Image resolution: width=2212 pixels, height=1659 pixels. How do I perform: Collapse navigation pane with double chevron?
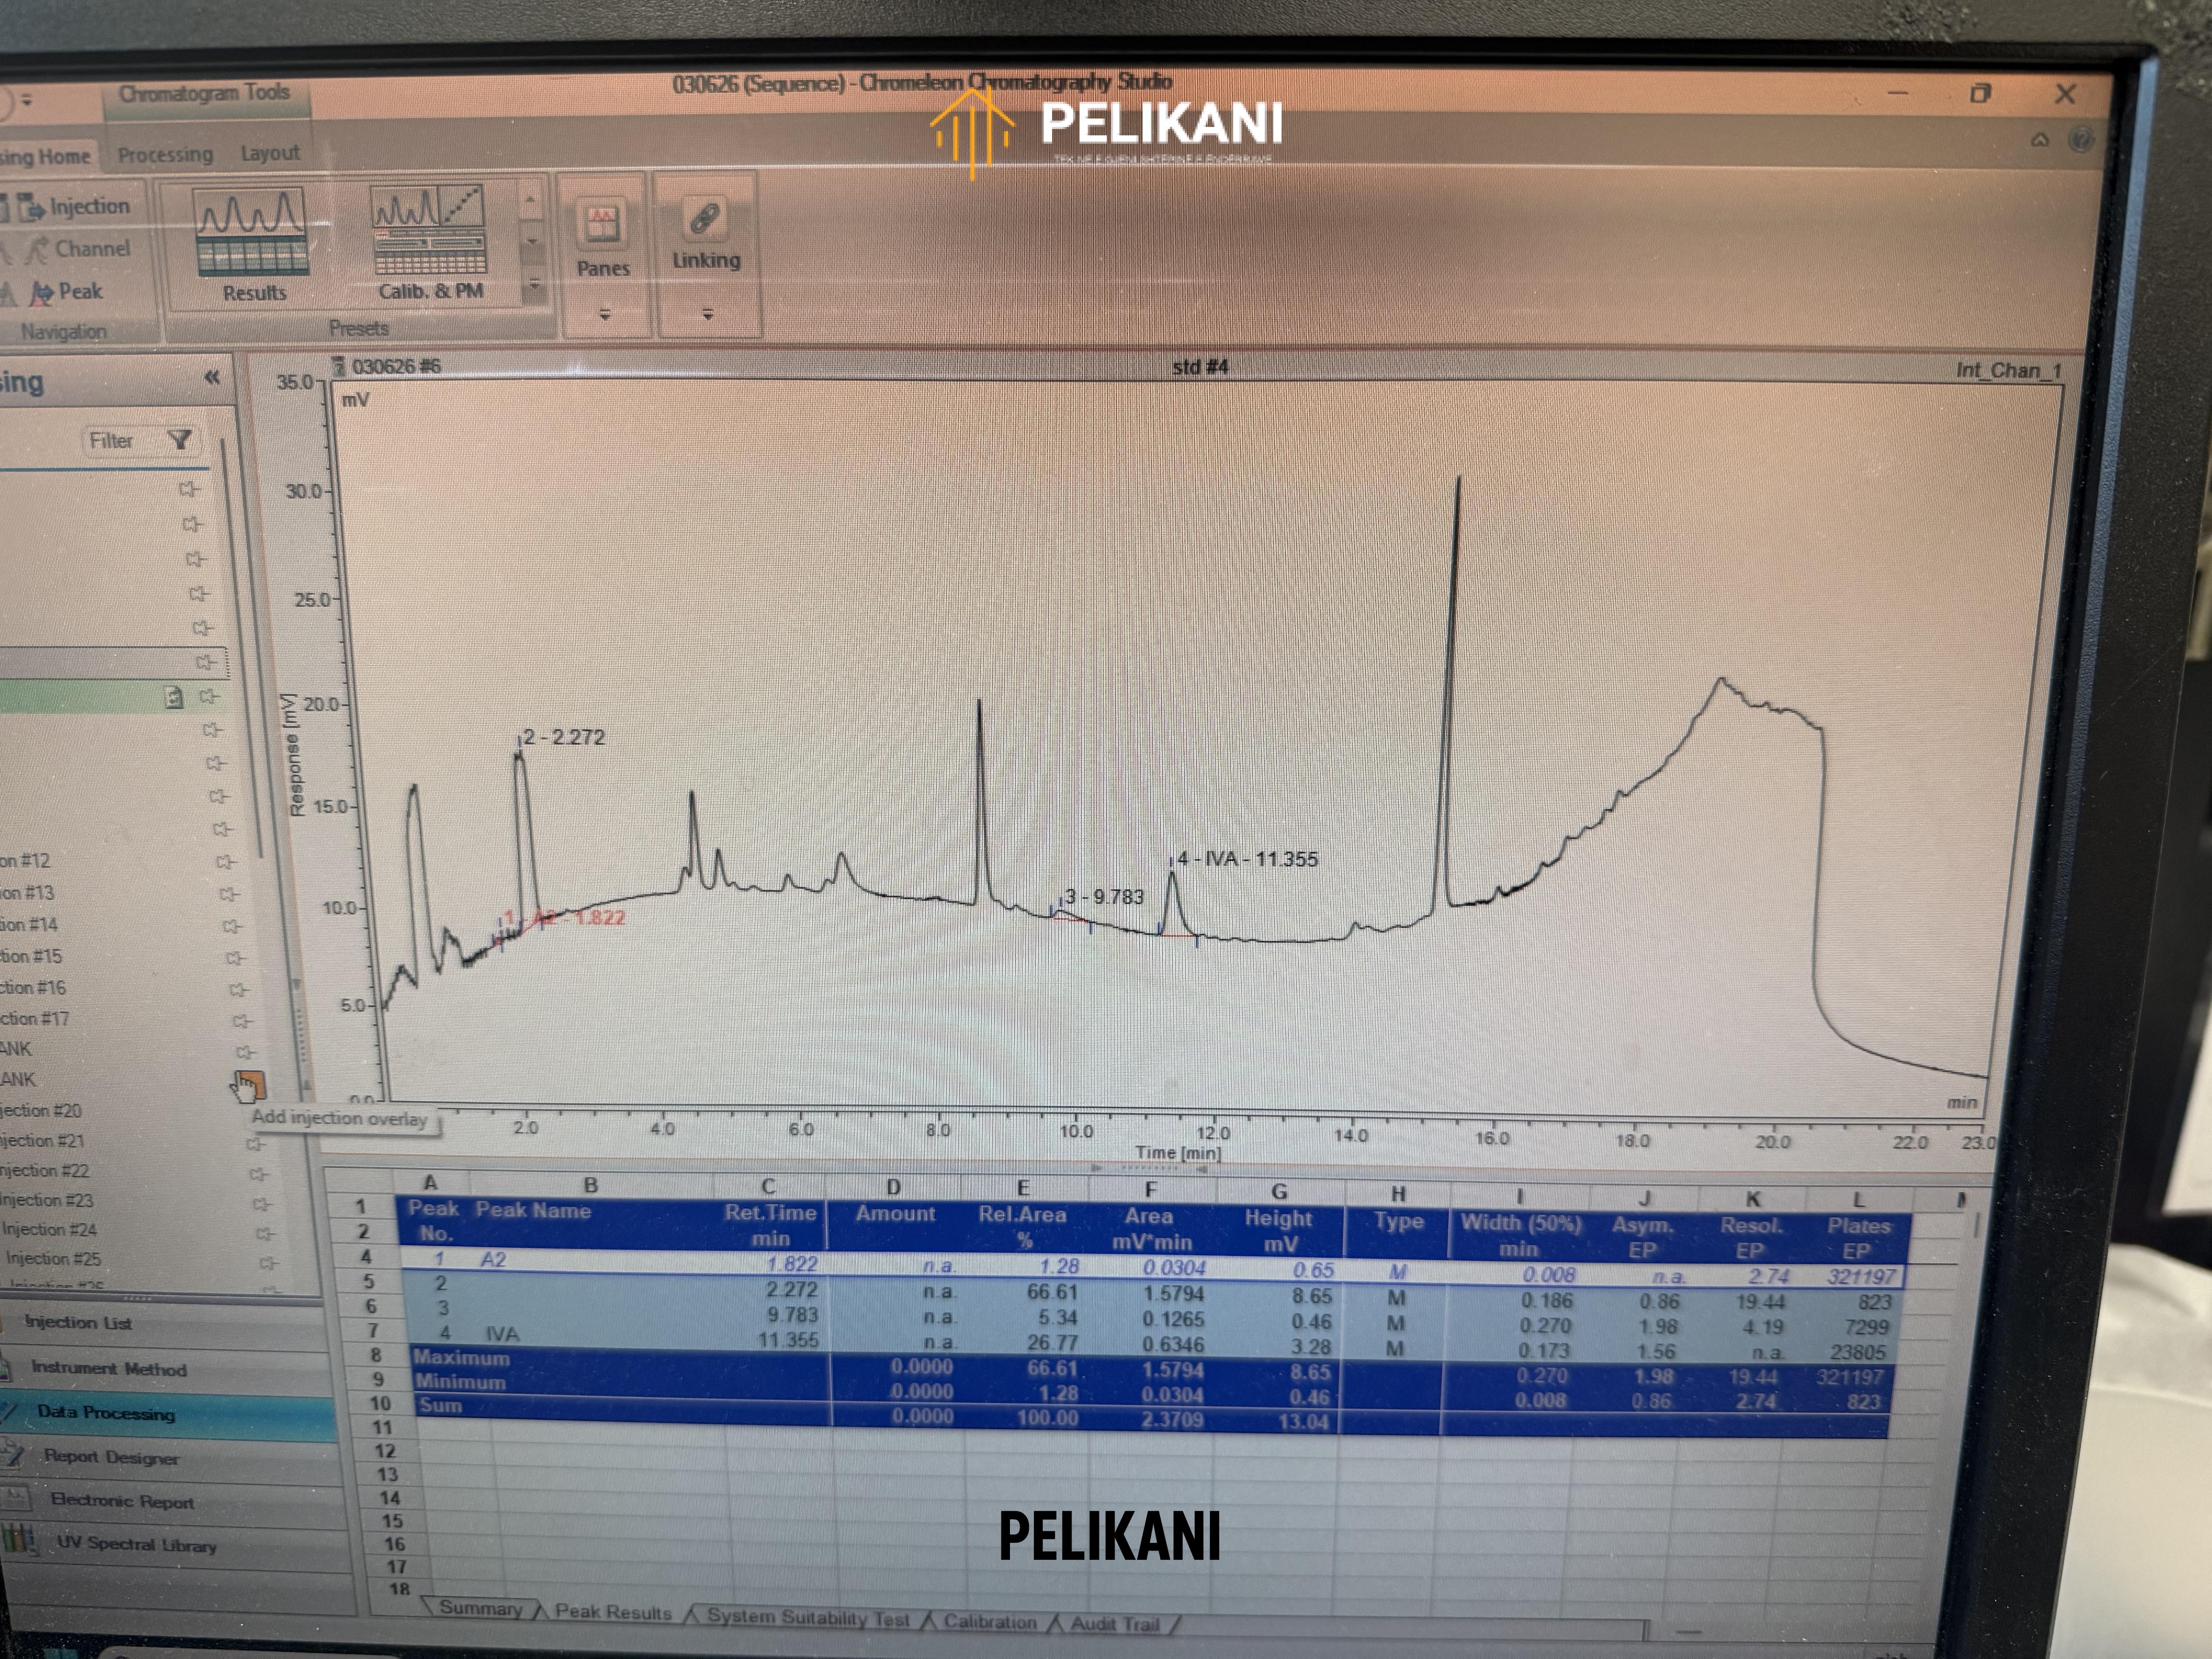(x=211, y=377)
